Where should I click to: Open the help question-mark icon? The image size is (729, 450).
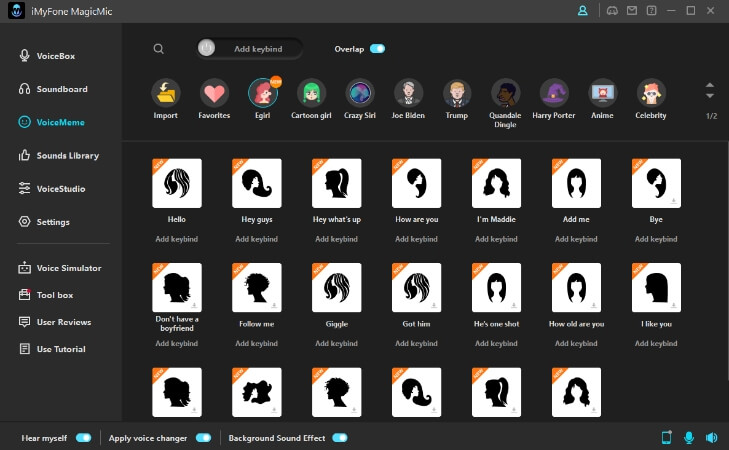[x=651, y=11]
